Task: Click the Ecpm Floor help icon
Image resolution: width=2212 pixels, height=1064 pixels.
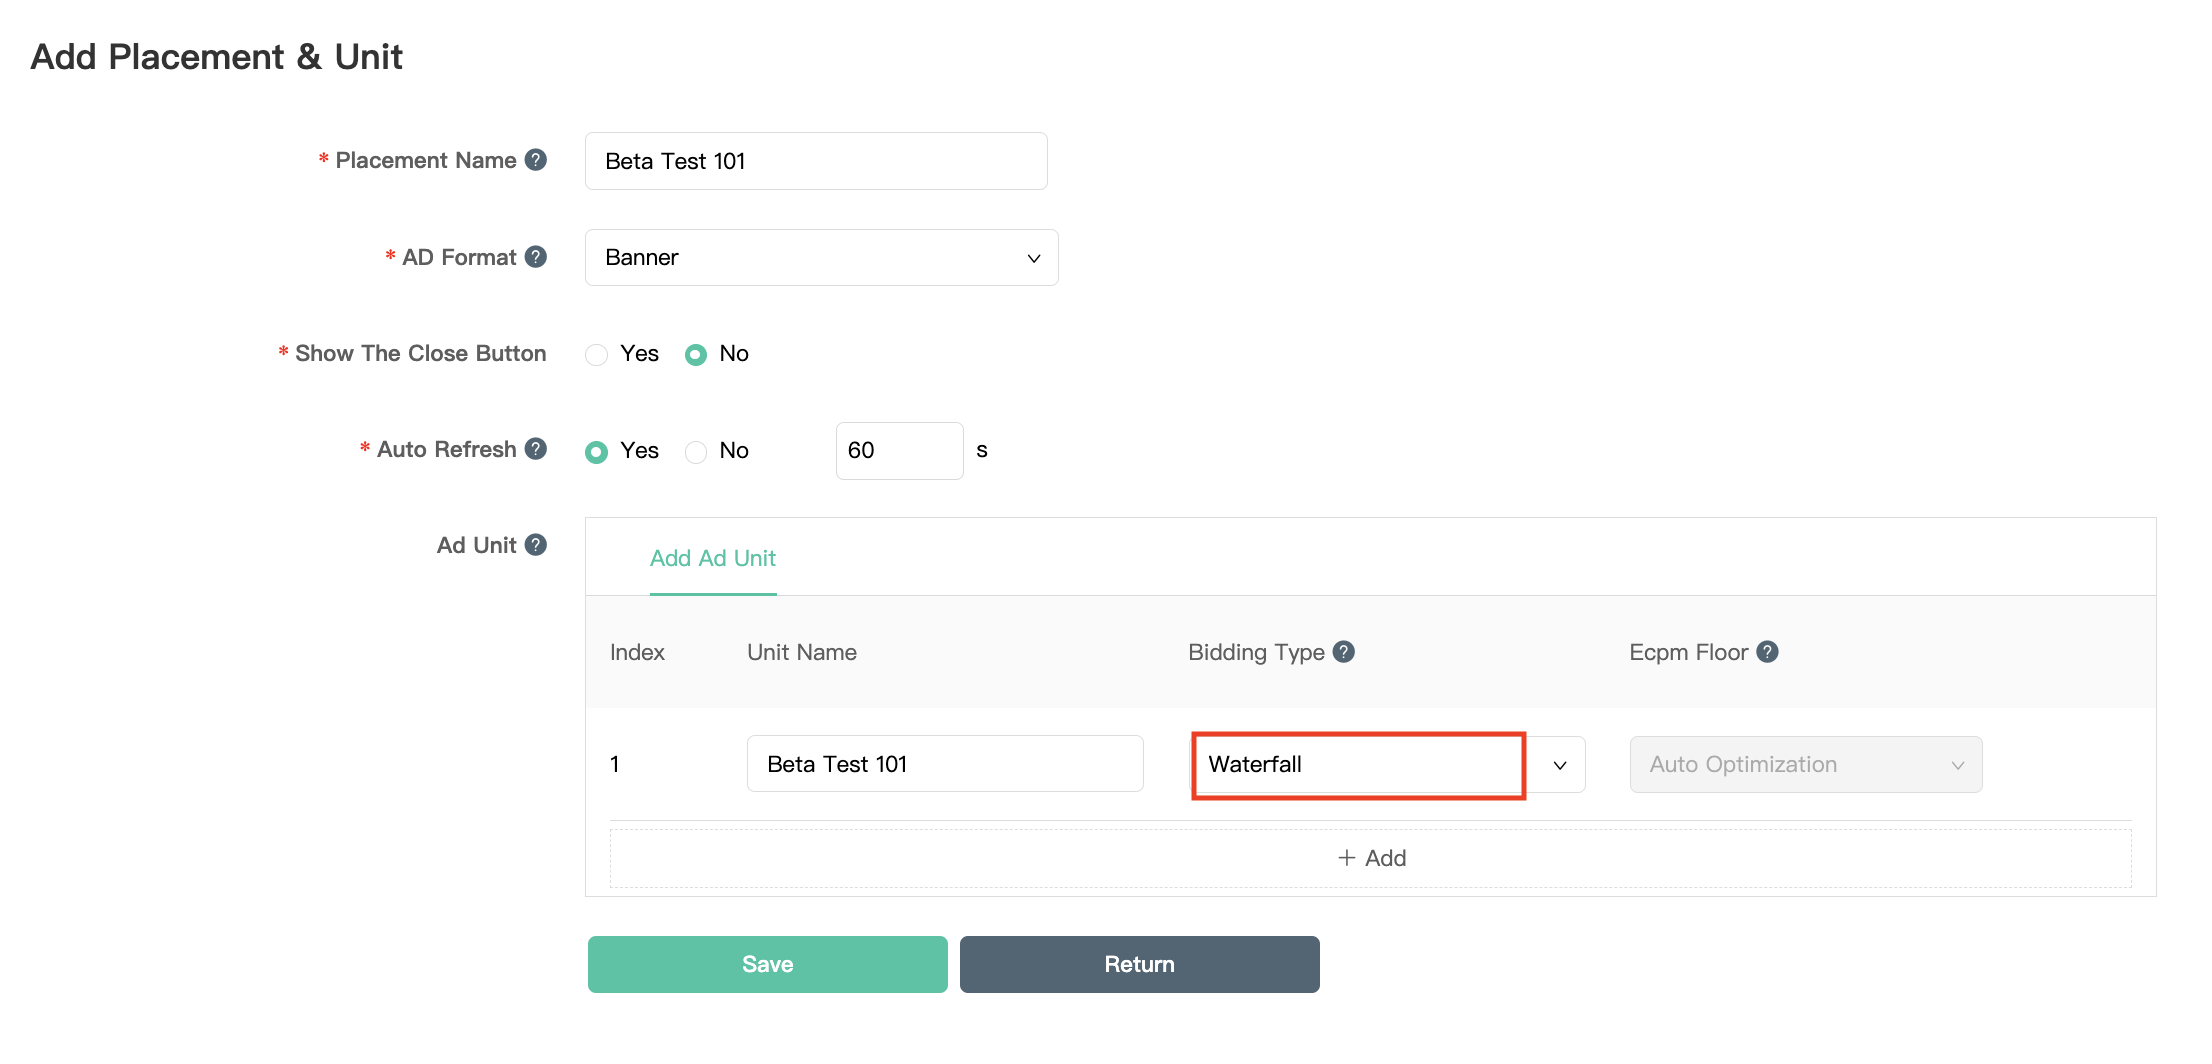Action: point(1768,652)
